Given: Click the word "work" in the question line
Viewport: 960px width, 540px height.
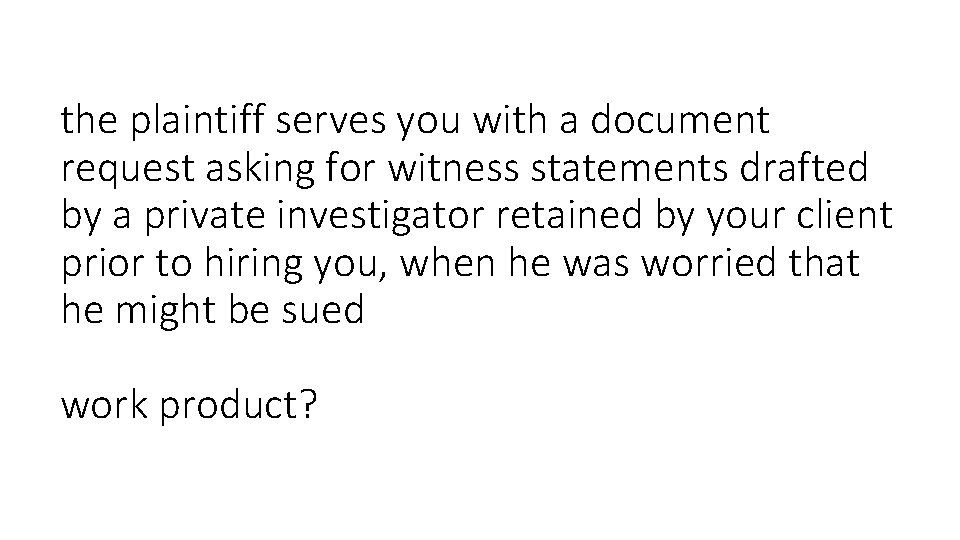Looking at the screenshot, I should [105, 405].
